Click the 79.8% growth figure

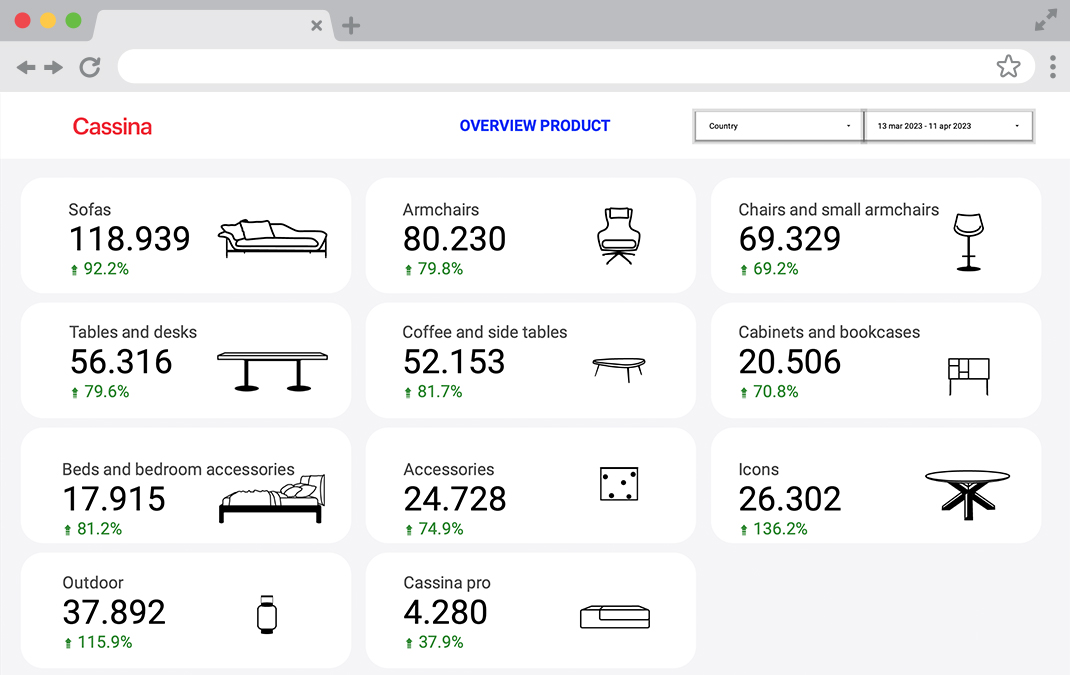click(x=440, y=269)
